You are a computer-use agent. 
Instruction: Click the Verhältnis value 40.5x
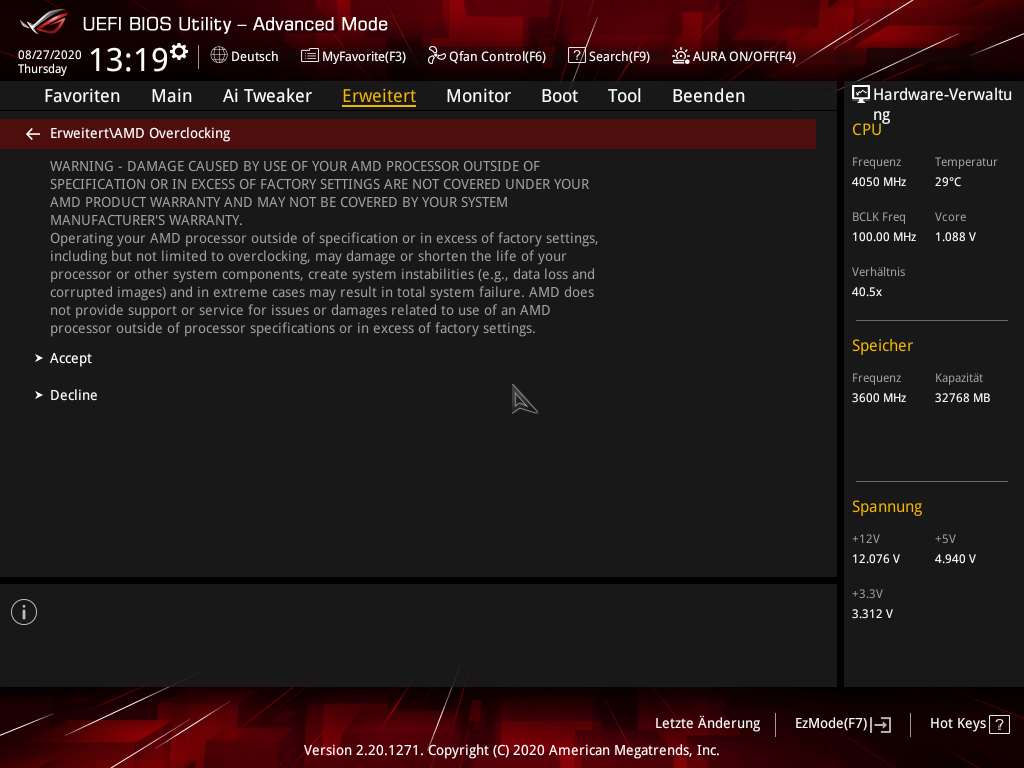pos(867,292)
